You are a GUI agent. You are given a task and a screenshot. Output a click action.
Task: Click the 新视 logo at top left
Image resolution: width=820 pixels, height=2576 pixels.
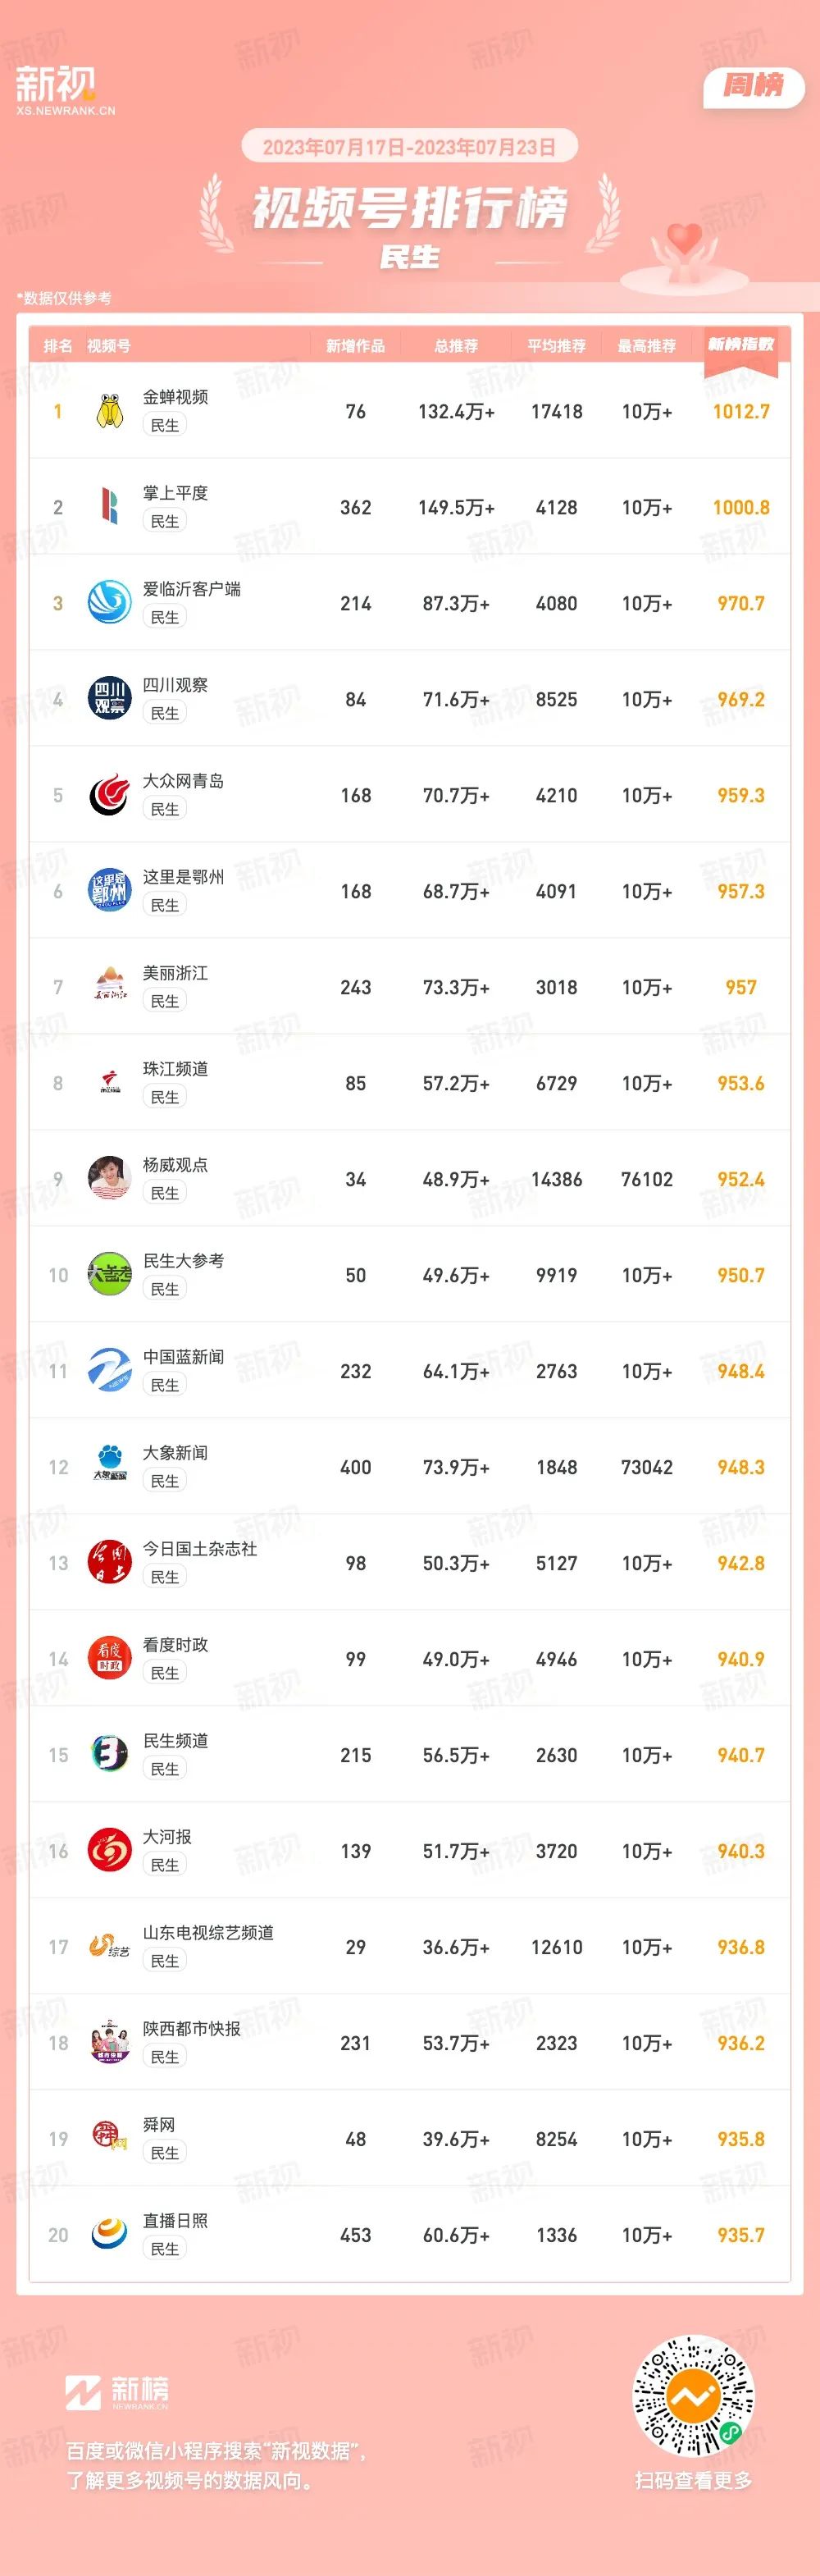point(65,90)
